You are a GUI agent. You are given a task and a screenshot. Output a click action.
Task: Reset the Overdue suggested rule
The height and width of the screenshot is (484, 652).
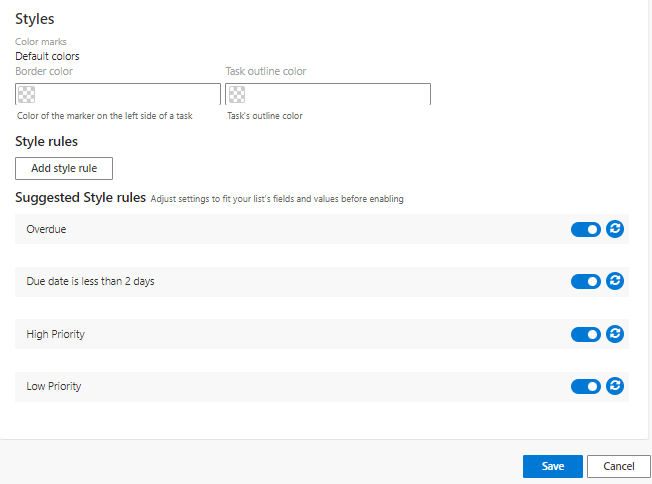[x=615, y=229]
